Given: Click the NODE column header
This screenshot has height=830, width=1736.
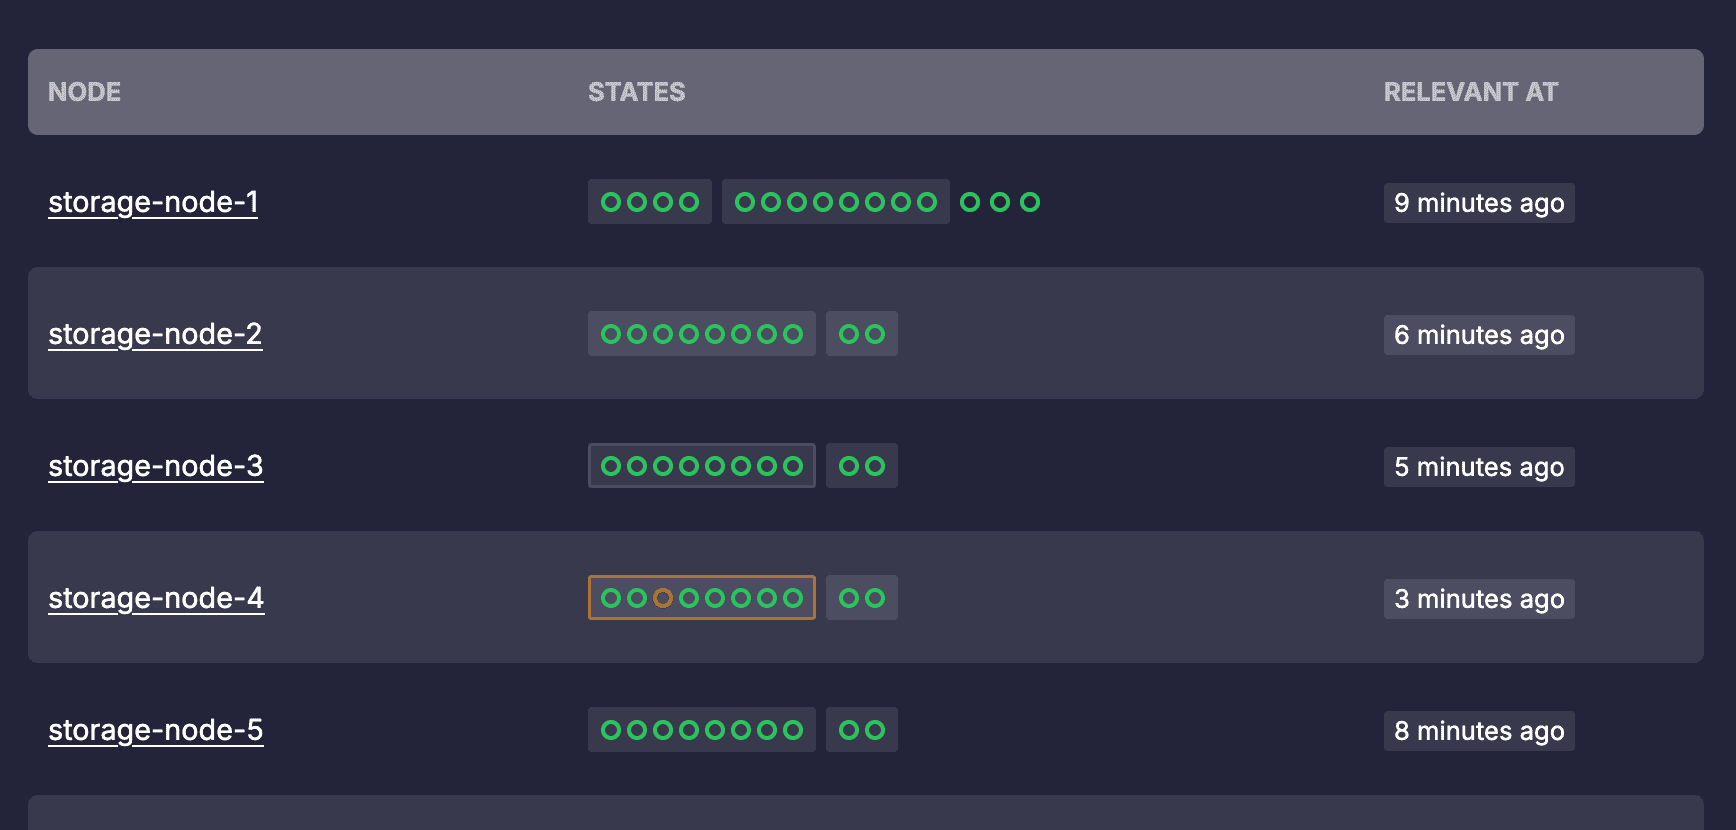Looking at the screenshot, I should point(85,92).
